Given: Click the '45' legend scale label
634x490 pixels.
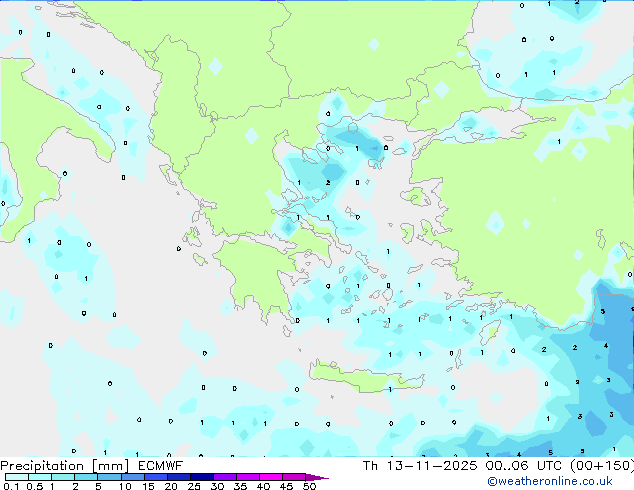Looking at the screenshot, I should coord(286,486).
